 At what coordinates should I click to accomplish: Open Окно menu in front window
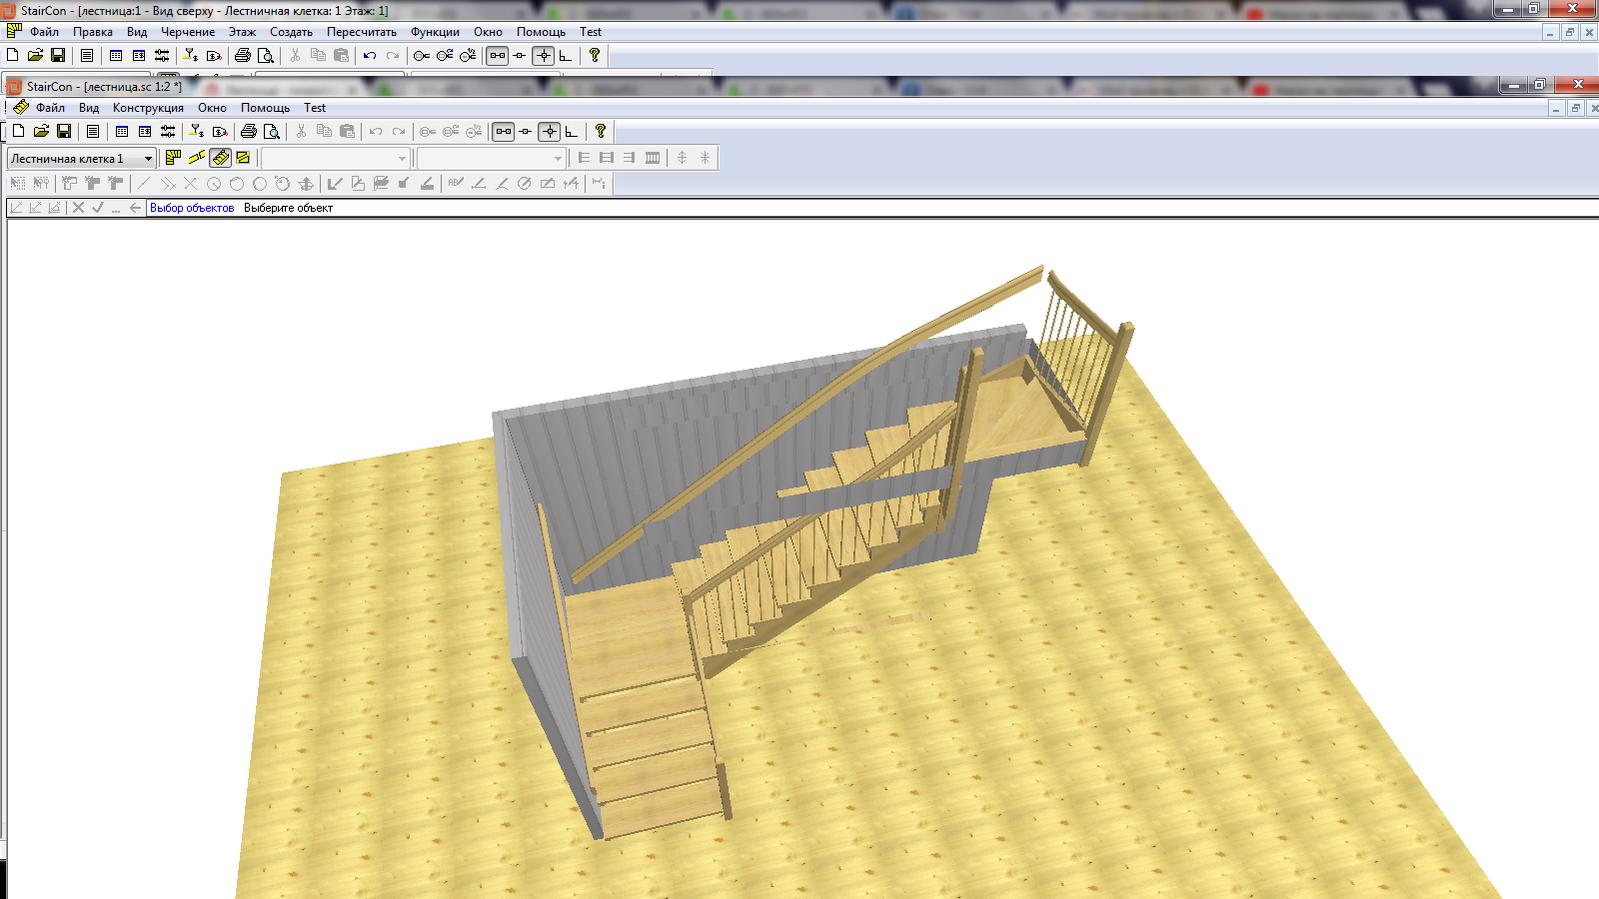(x=212, y=108)
